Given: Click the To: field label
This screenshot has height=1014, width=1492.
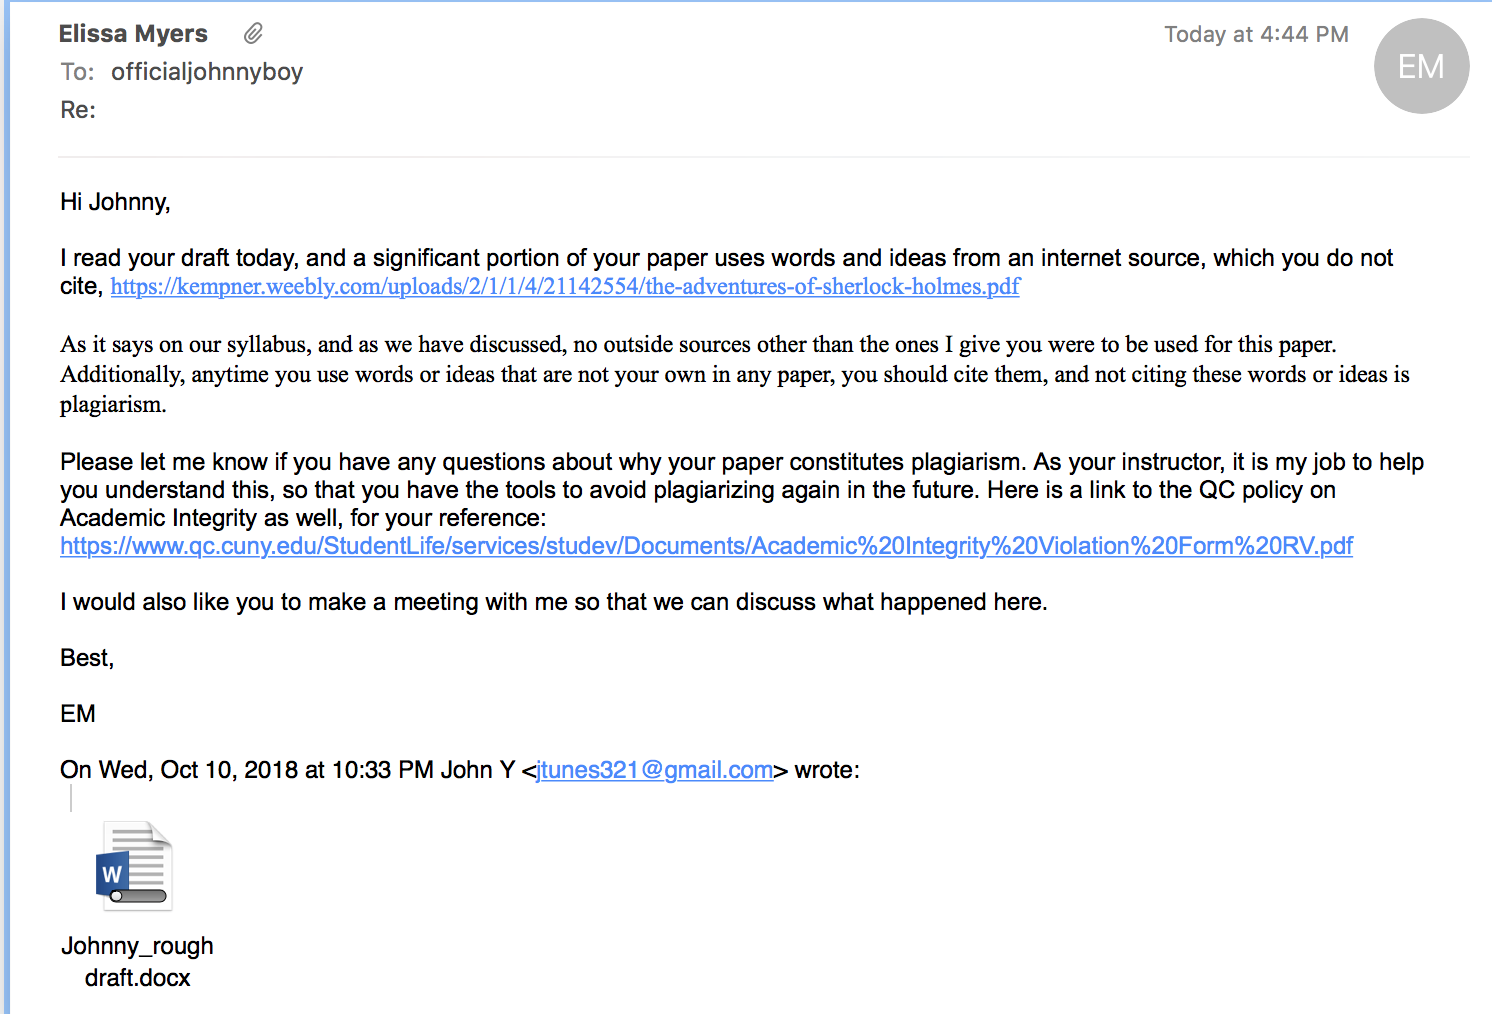Looking at the screenshot, I should (x=77, y=72).
